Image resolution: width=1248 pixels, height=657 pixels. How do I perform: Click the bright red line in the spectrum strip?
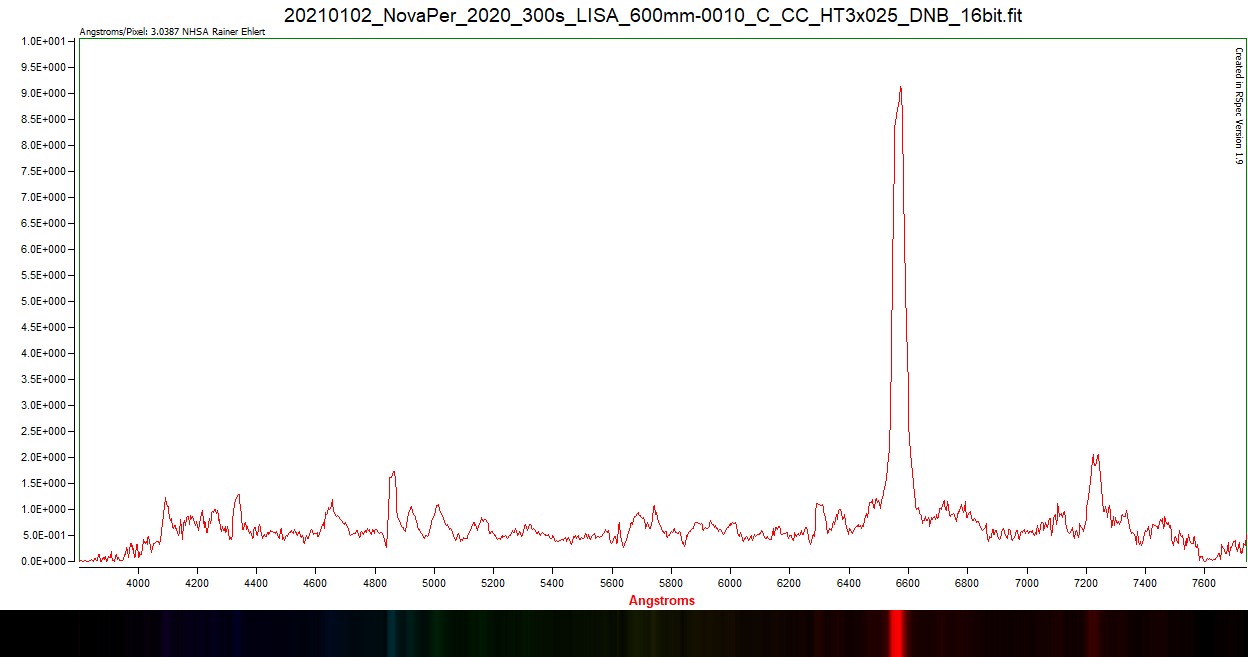click(897, 633)
